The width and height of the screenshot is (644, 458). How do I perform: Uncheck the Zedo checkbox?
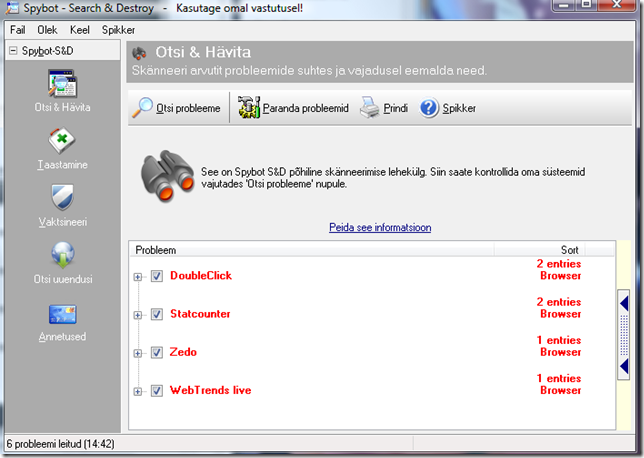(156, 352)
